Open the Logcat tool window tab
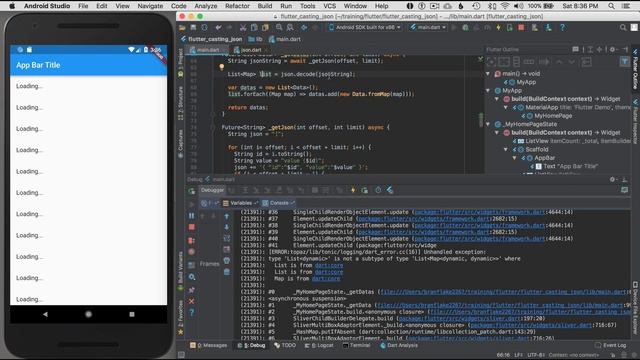Screen dimensions: 640x360 [x=320, y=345]
